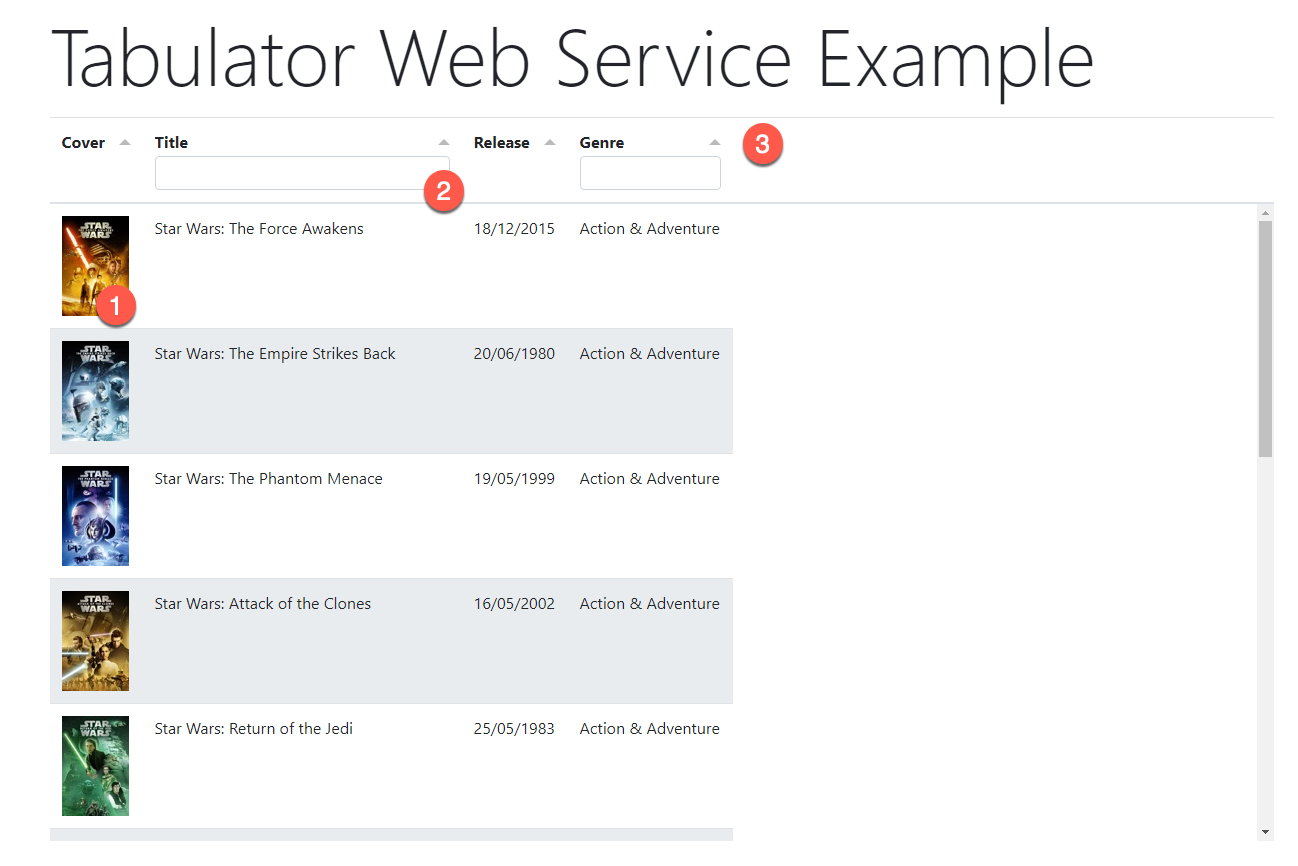Click release date 25/05/1983

(514, 729)
